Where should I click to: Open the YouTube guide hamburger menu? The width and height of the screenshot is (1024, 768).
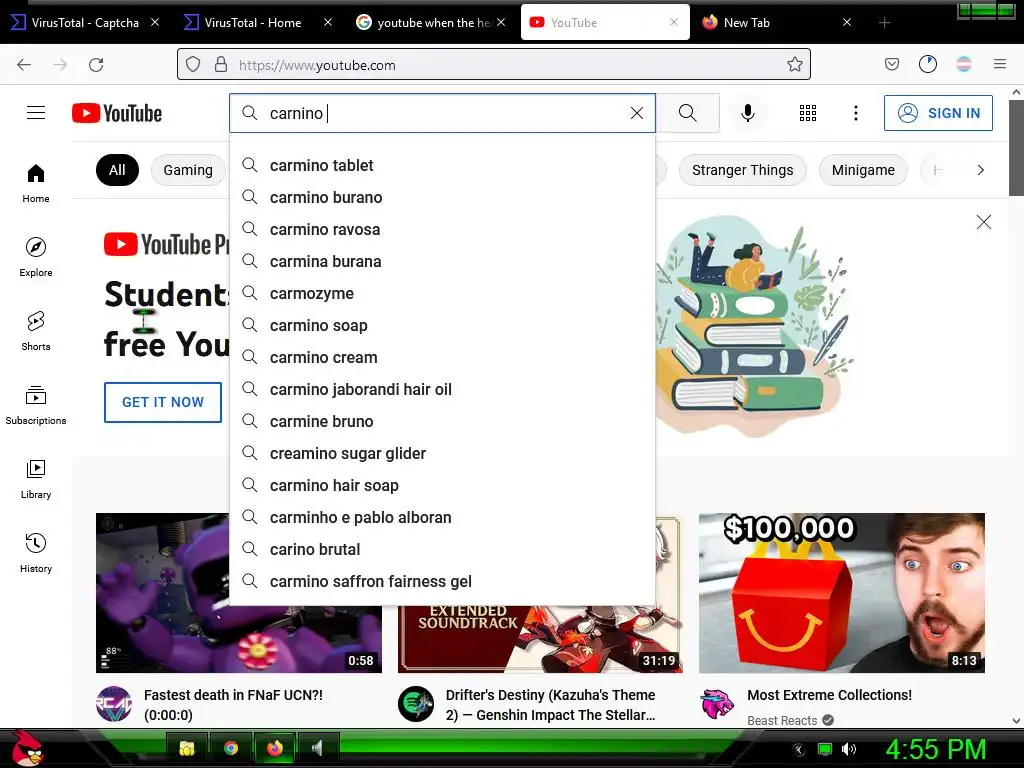tap(36, 113)
